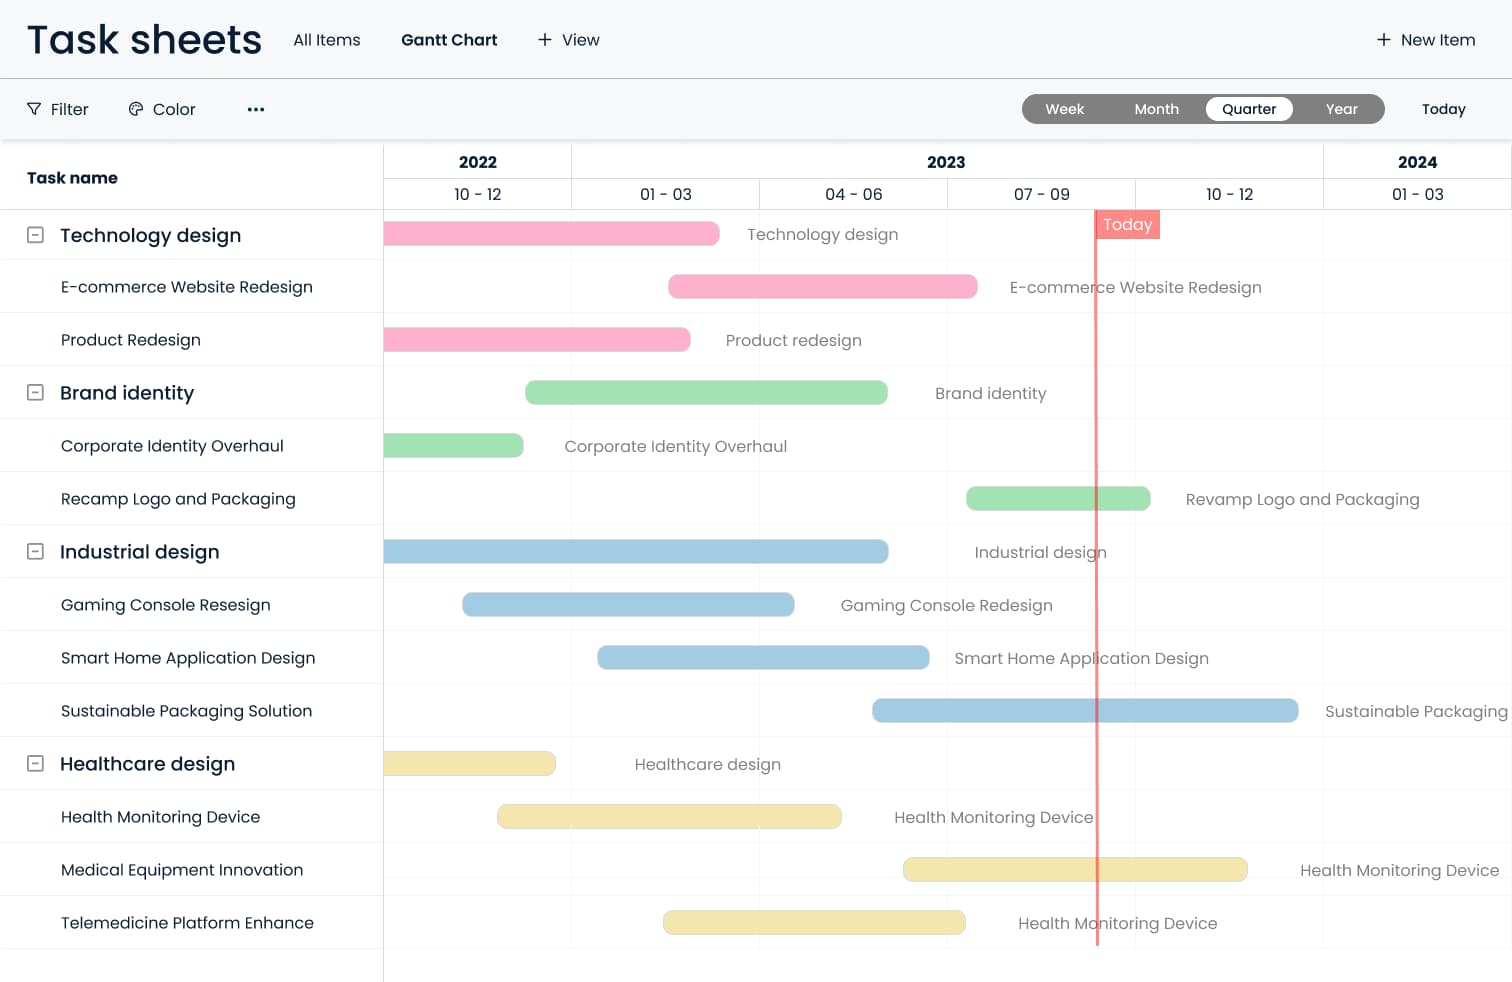Click the Filter funnel icon
1512x982 pixels.
pos(34,109)
